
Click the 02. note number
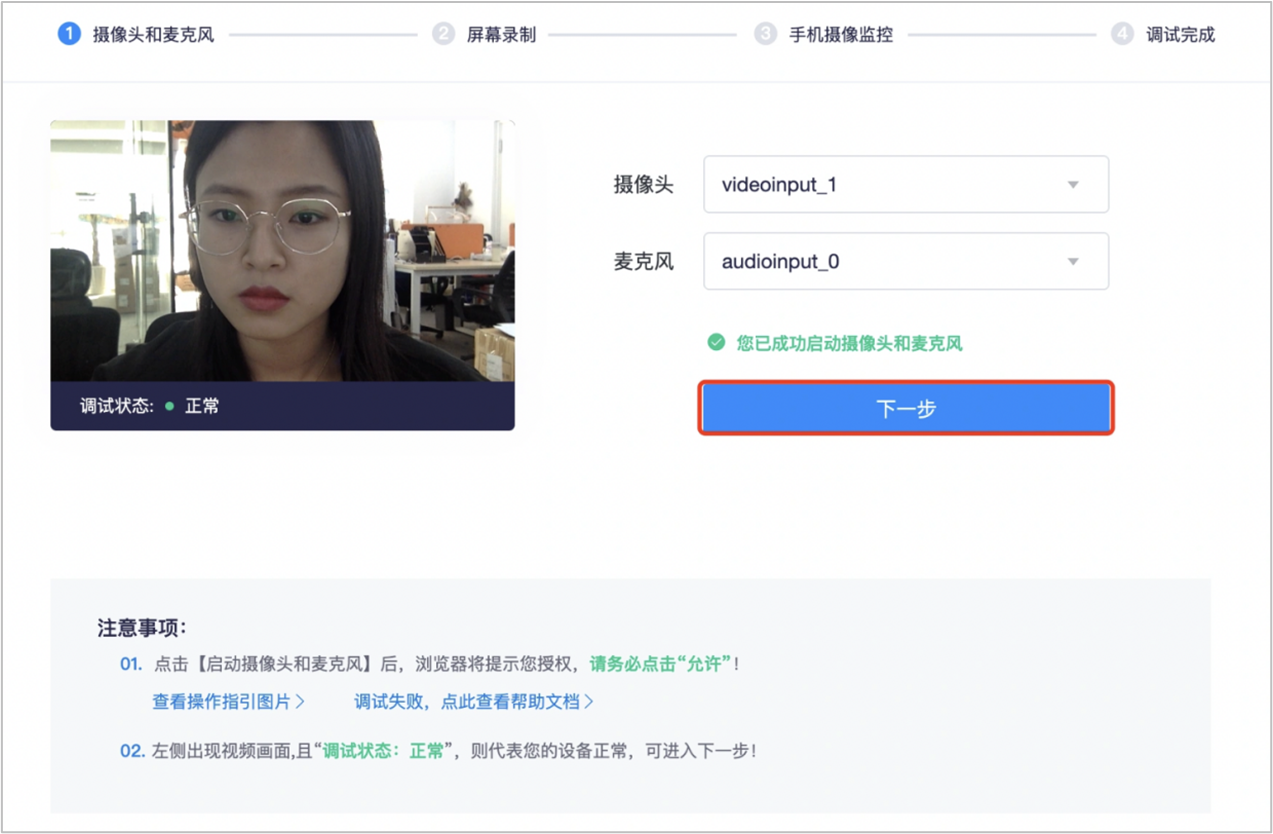pyautogui.click(x=133, y=751)
